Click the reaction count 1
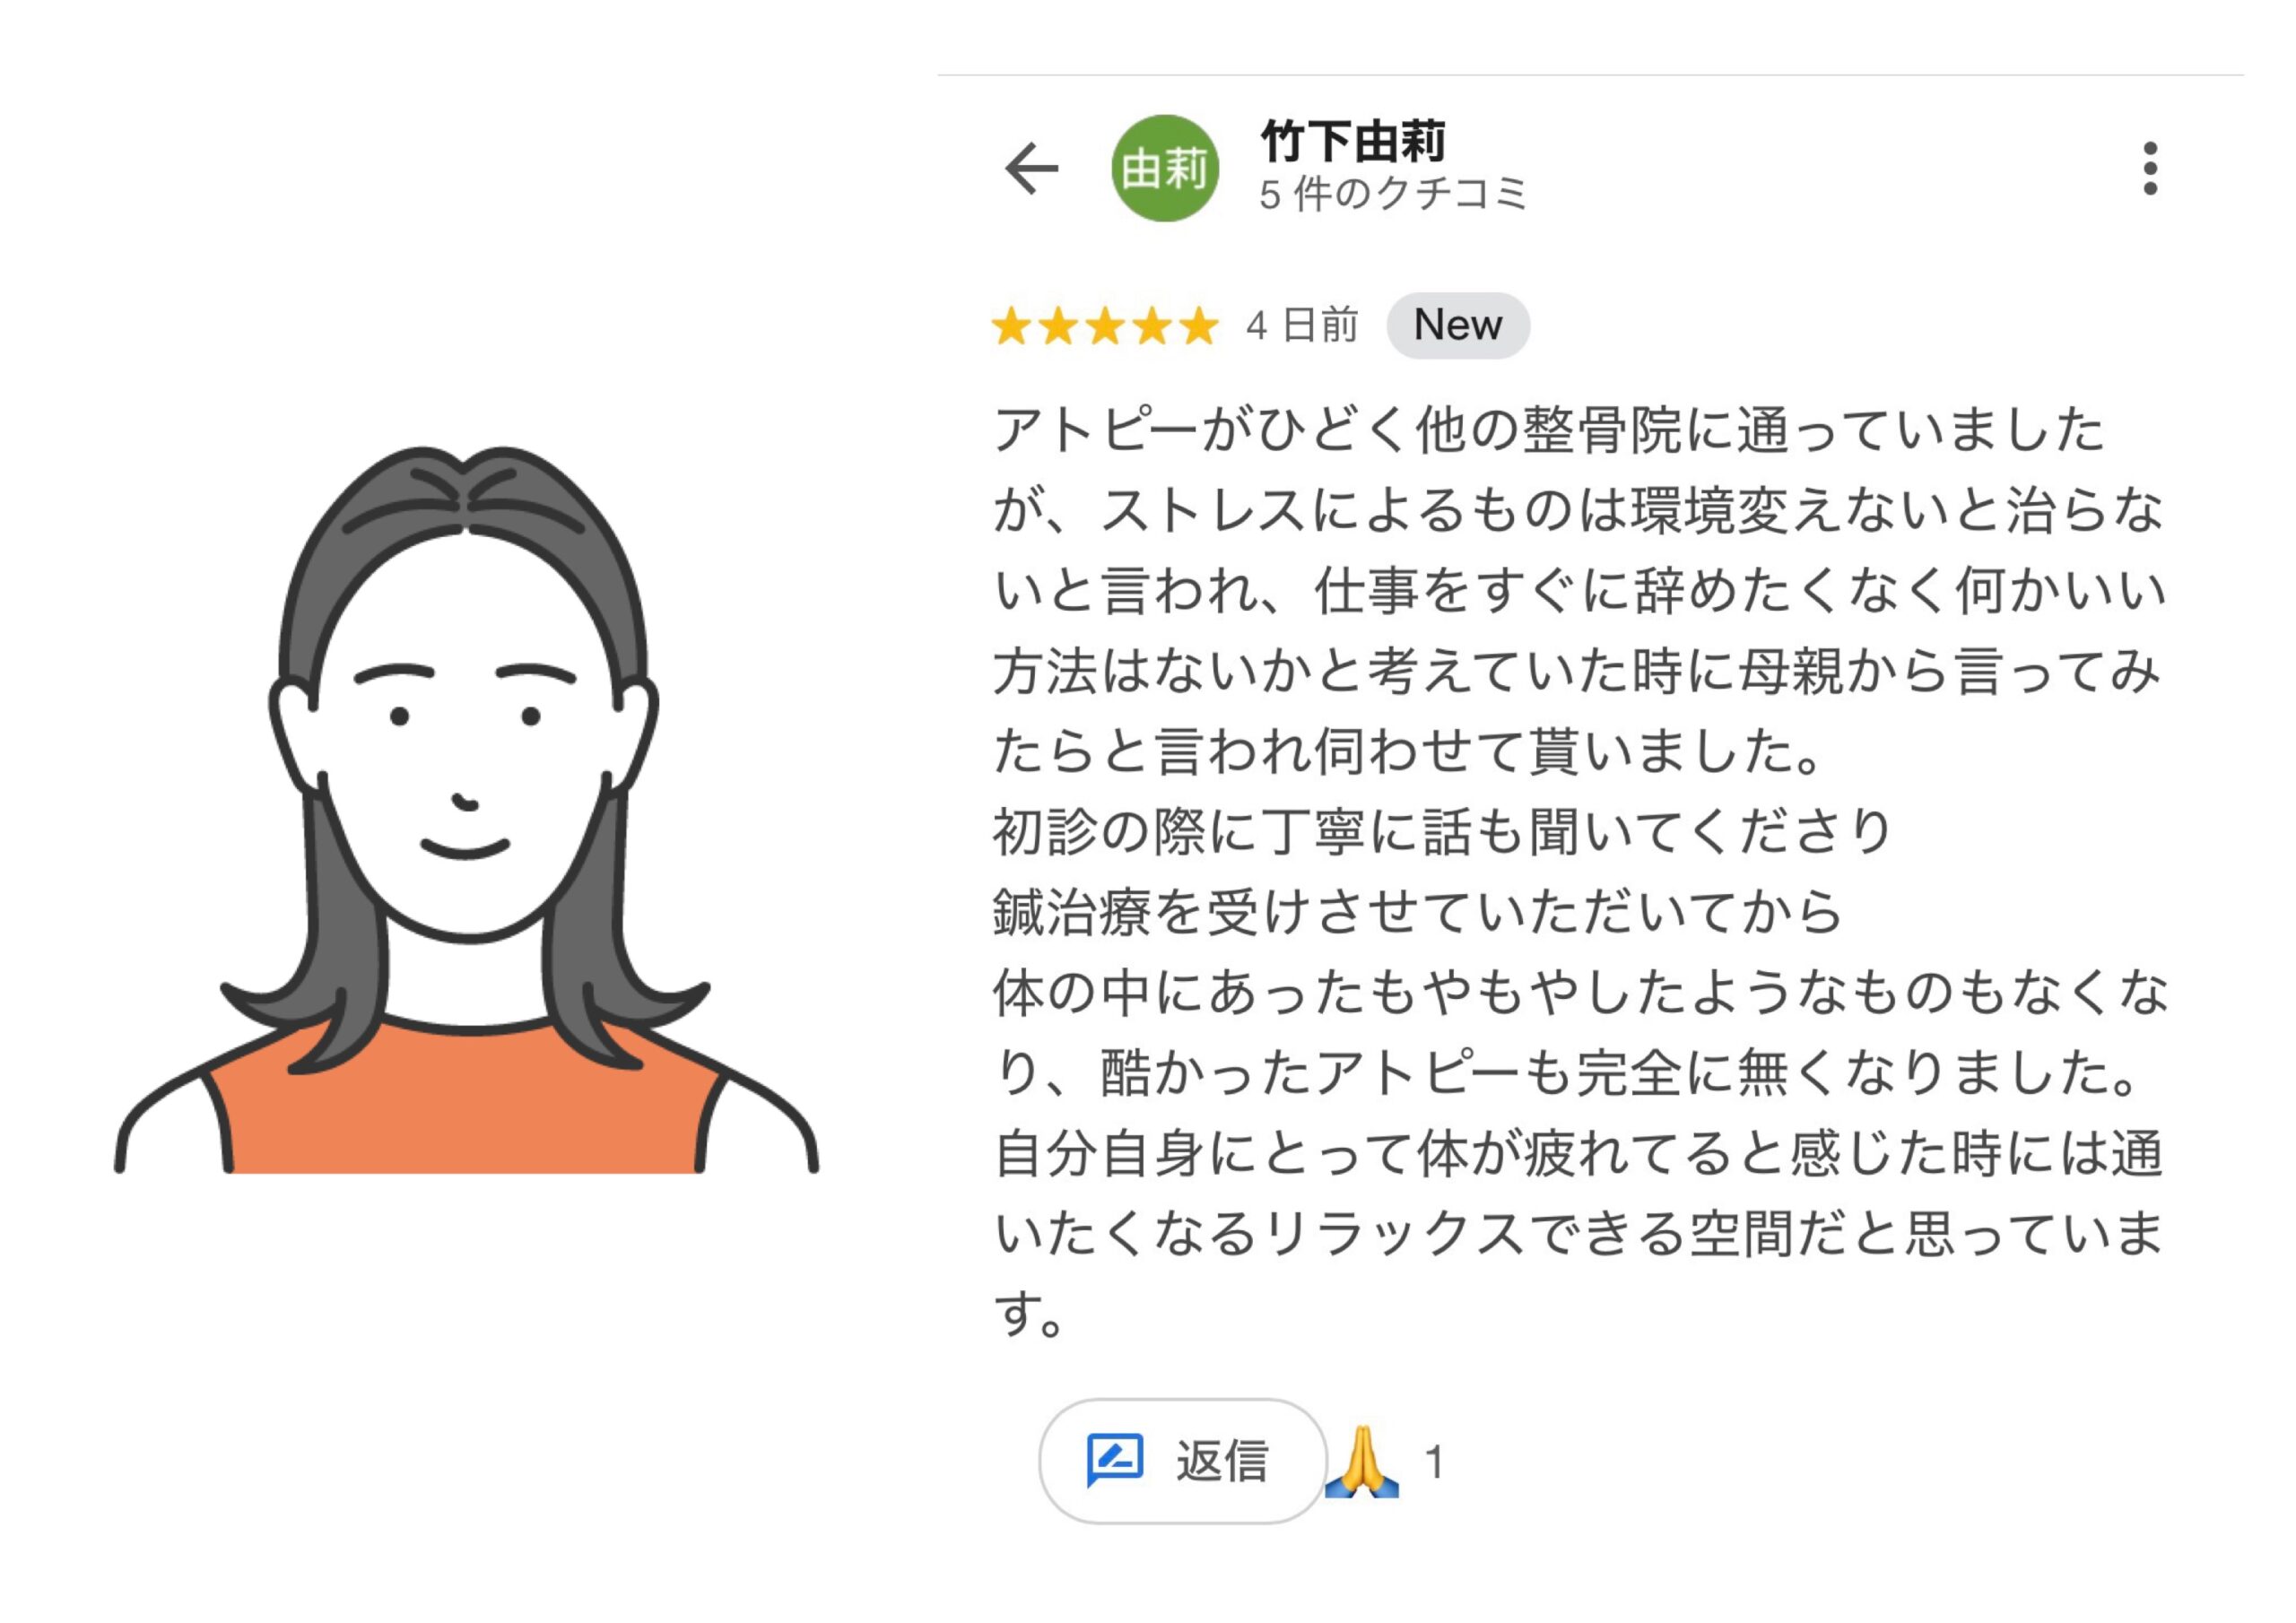This screenshot has height=1623, width=2296. (1434, 1463)
